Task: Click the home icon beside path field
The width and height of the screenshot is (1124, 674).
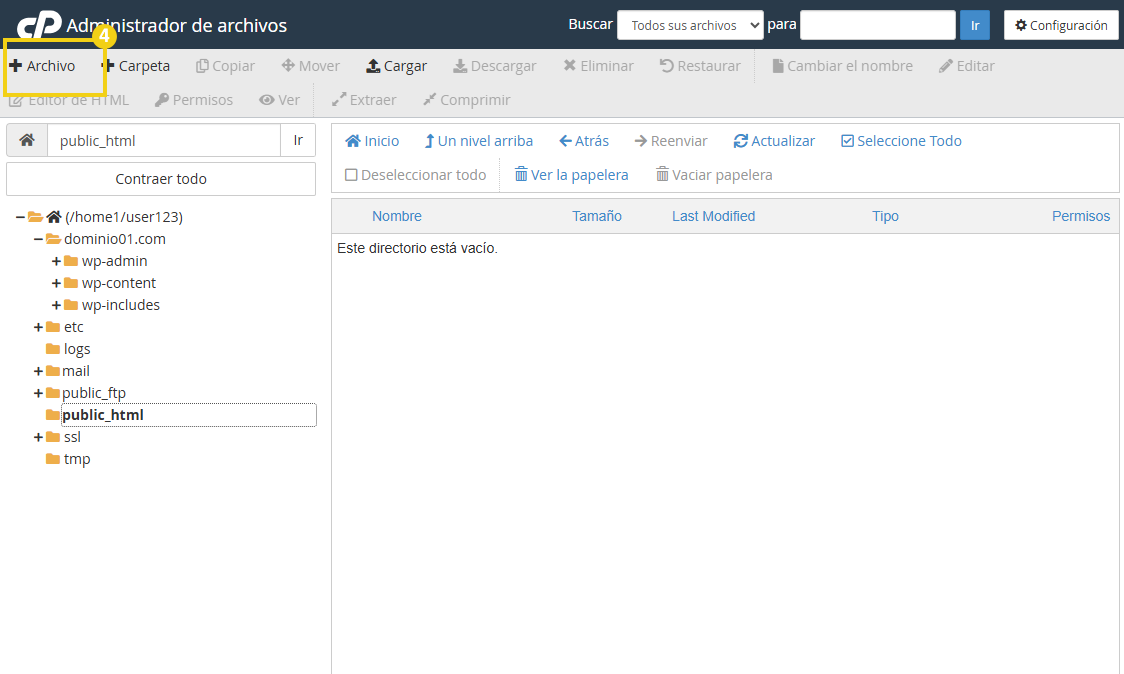Action: 27,141
